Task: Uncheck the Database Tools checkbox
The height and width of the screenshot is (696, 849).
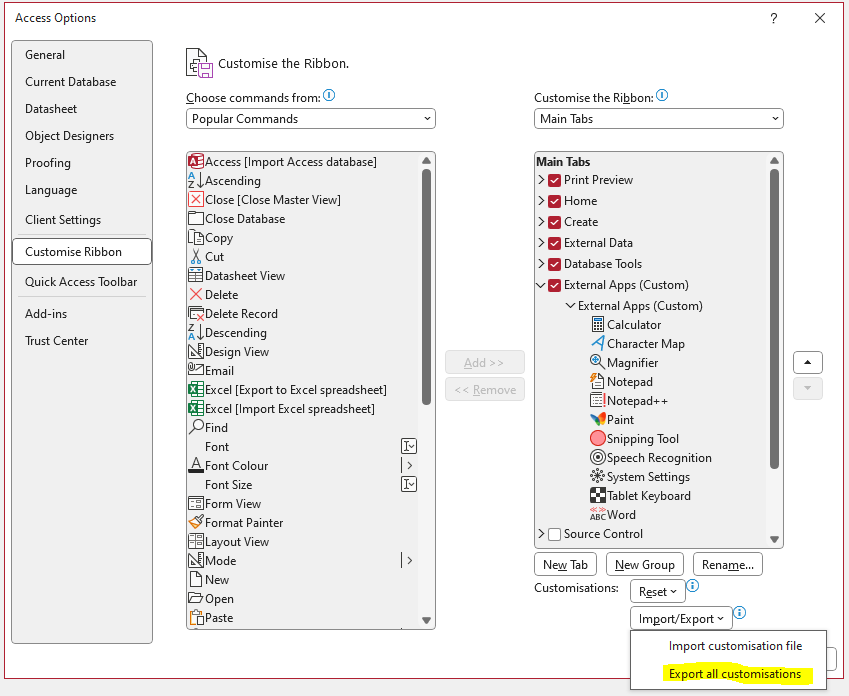Action: click(x=554, y=264)
